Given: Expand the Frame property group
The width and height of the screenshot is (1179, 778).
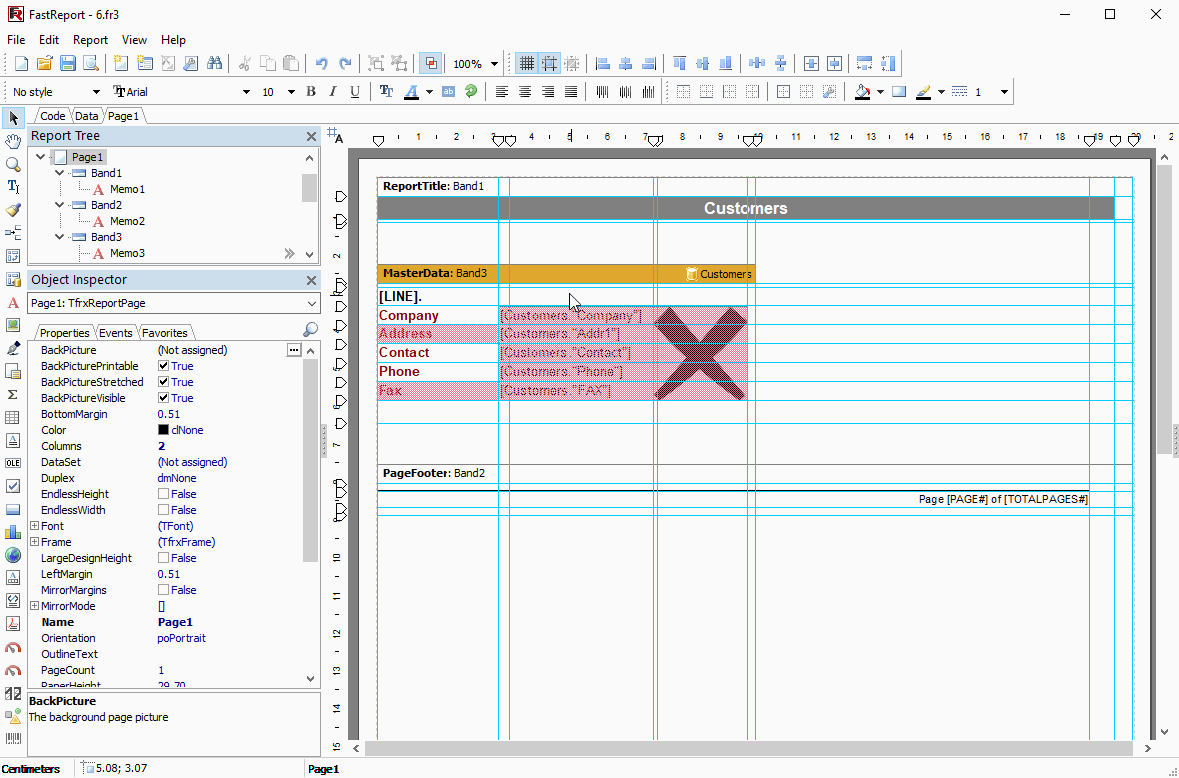Looking at the screenshot, I should pyautogui.click(x=34, y=542).
